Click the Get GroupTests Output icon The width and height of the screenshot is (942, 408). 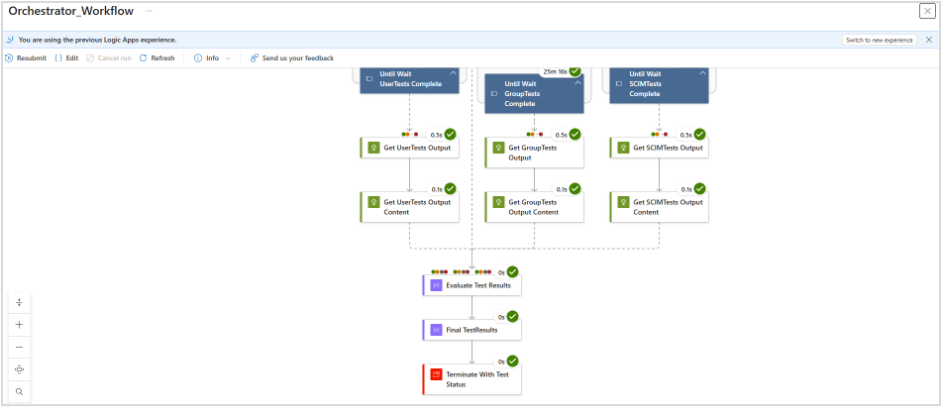[498, 148]
